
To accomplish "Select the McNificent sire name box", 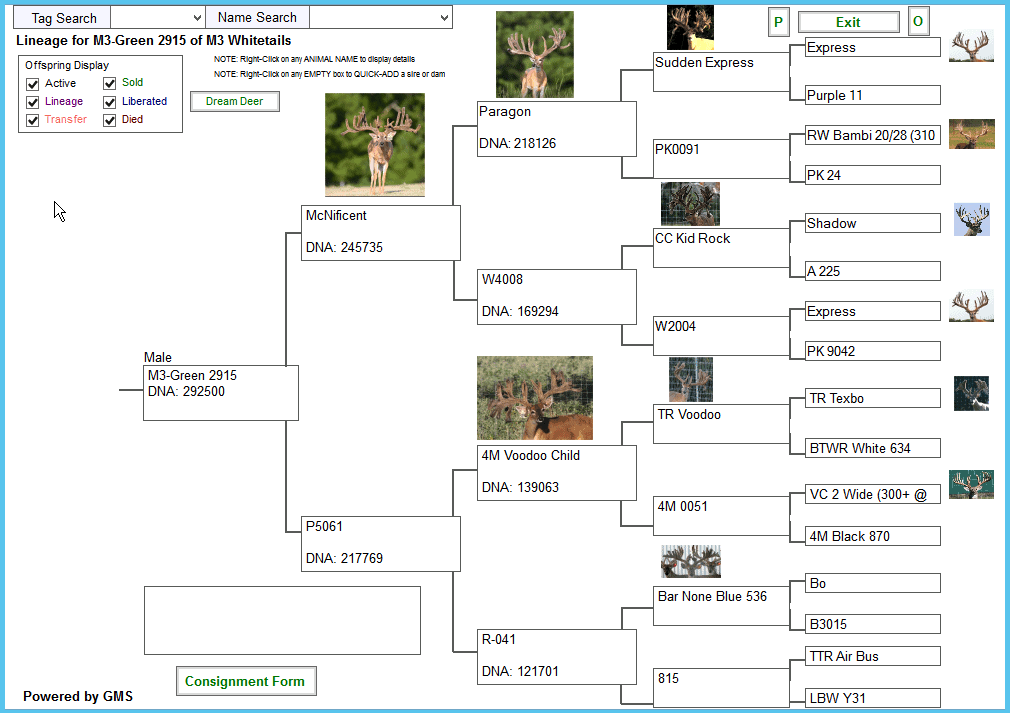I will point(381,233).
